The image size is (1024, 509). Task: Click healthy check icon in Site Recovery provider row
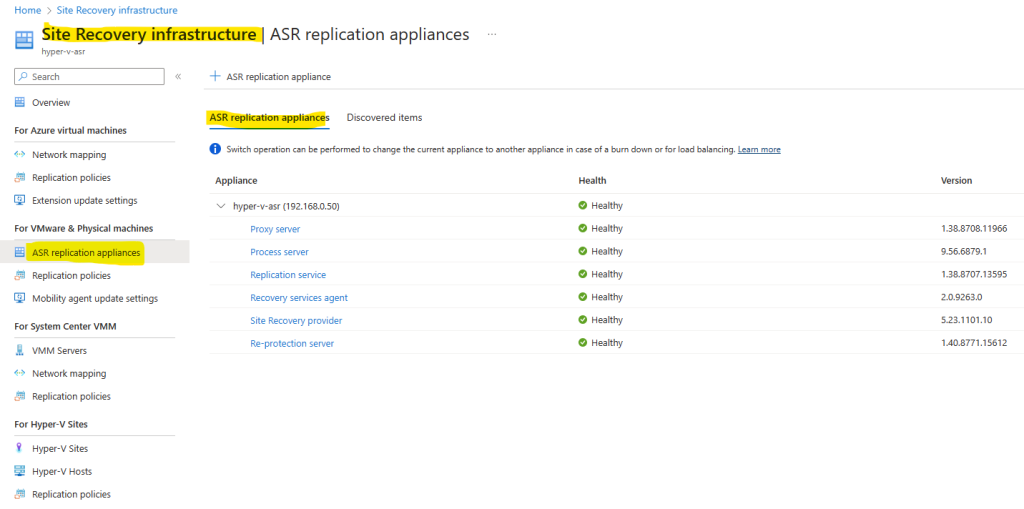click(583, 320)
